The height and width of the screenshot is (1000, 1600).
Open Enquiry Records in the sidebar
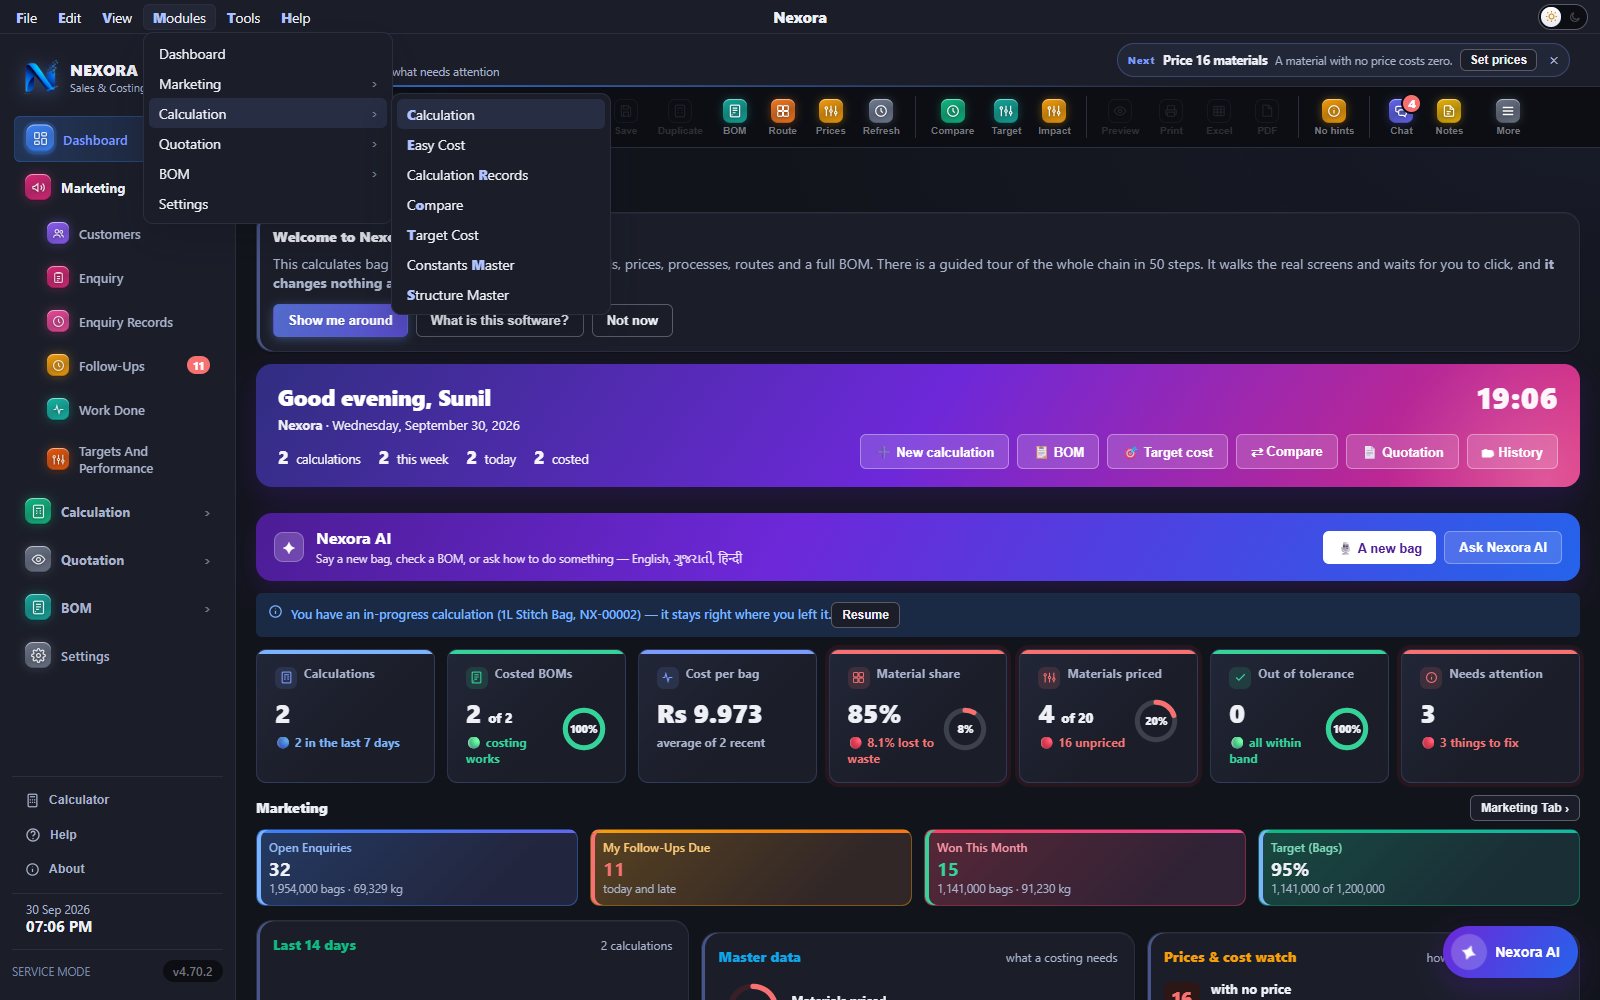pos(125,322)
